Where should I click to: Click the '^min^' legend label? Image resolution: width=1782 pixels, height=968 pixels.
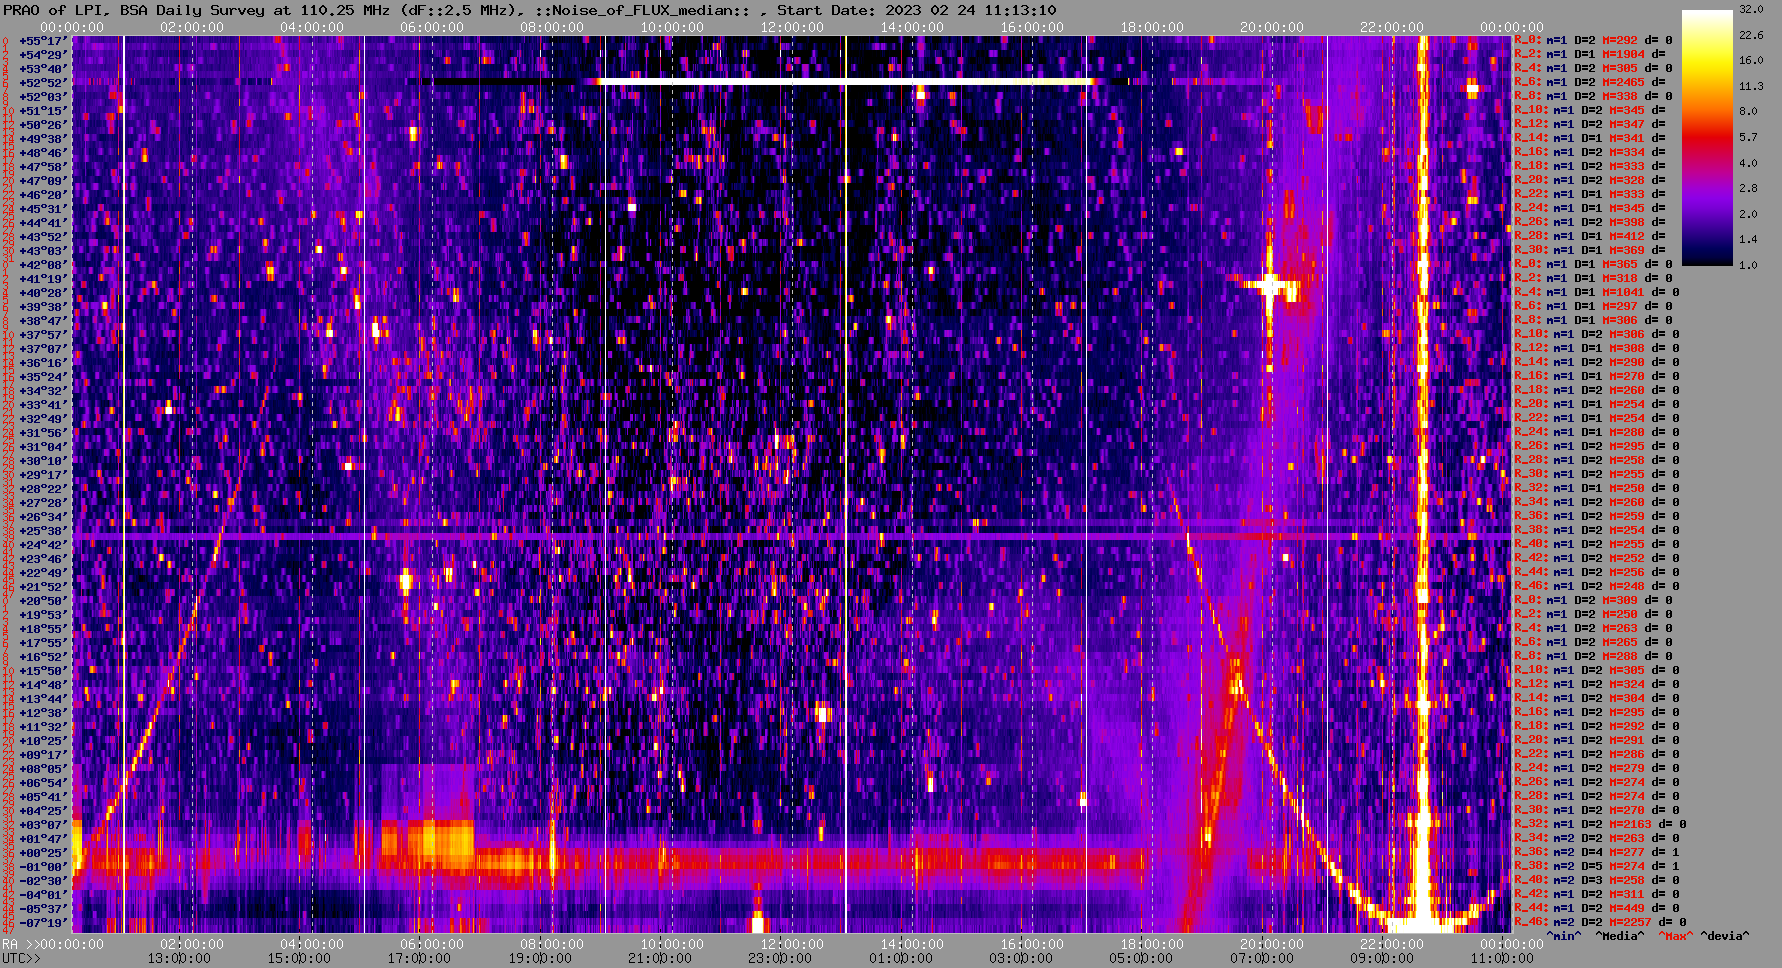click(1564, 936)
